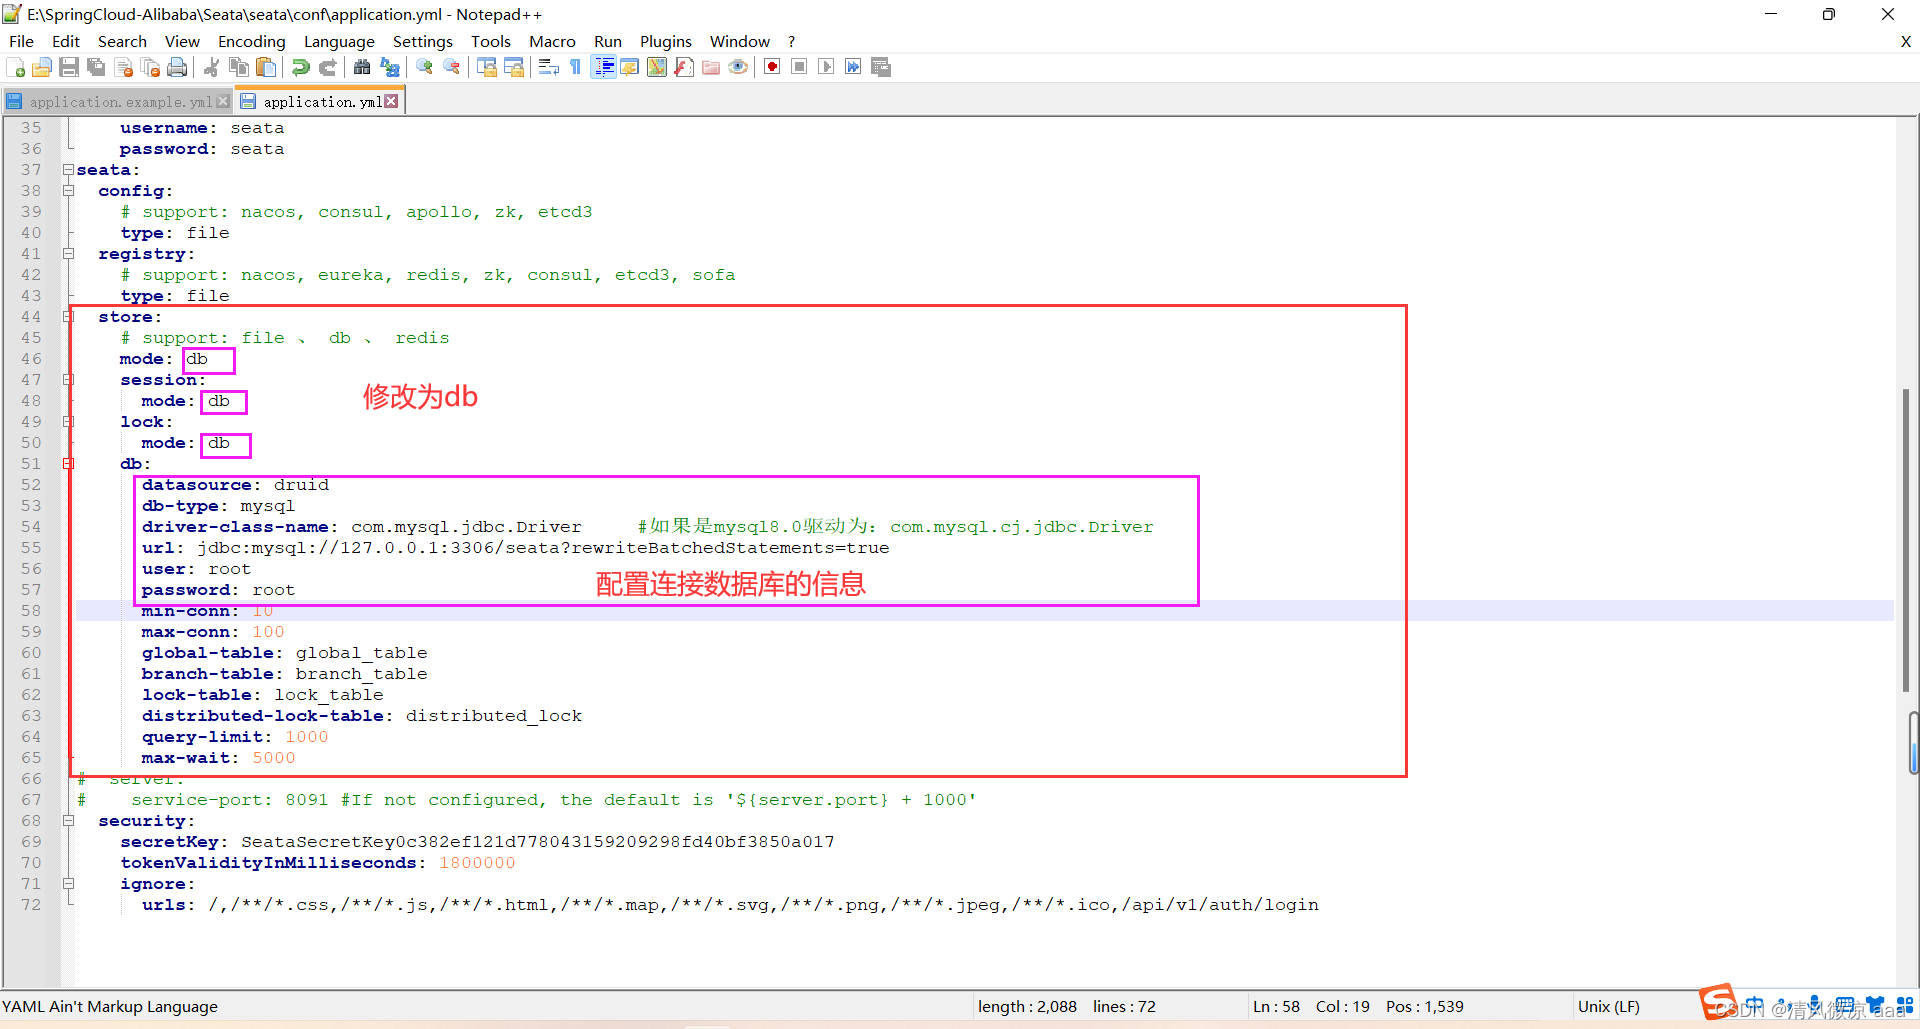Collapse the registry block fold marker

click(x=68, y=254)
